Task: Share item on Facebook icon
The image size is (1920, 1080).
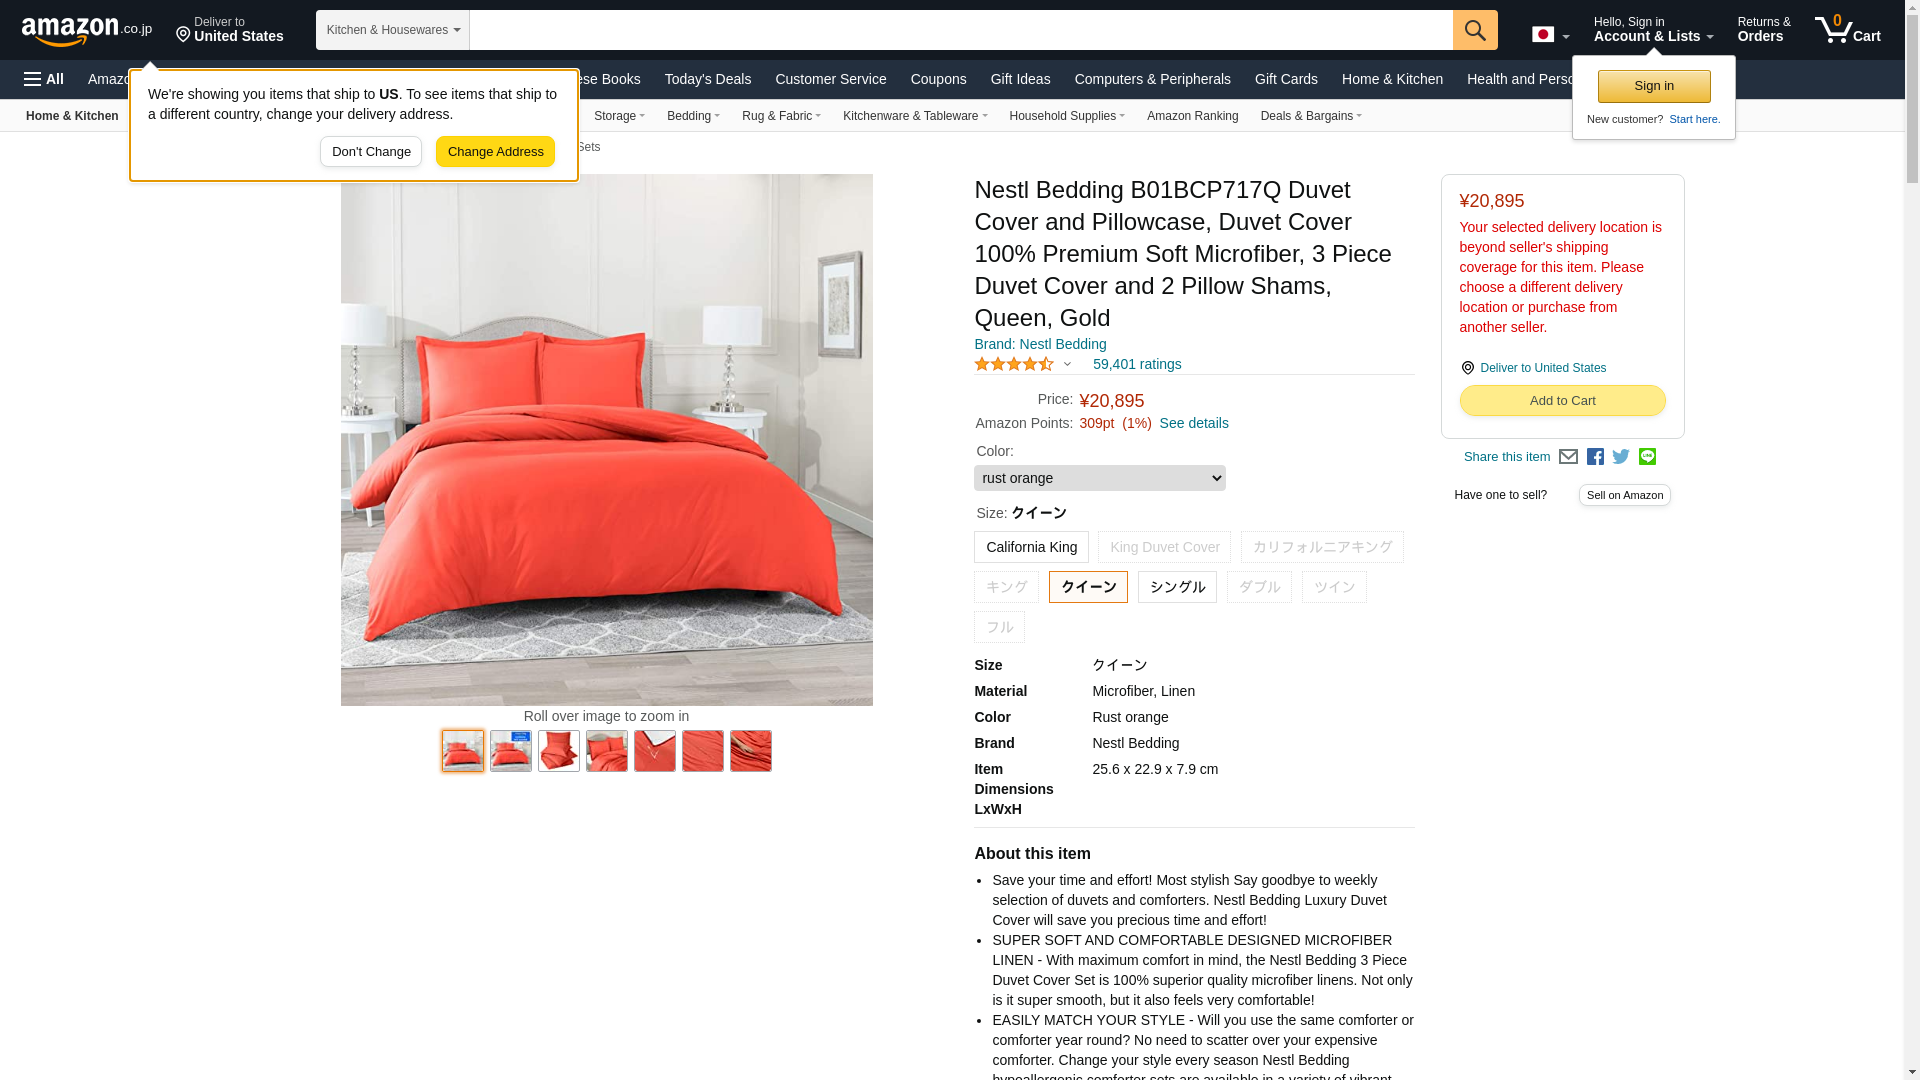Action: 1595,457
